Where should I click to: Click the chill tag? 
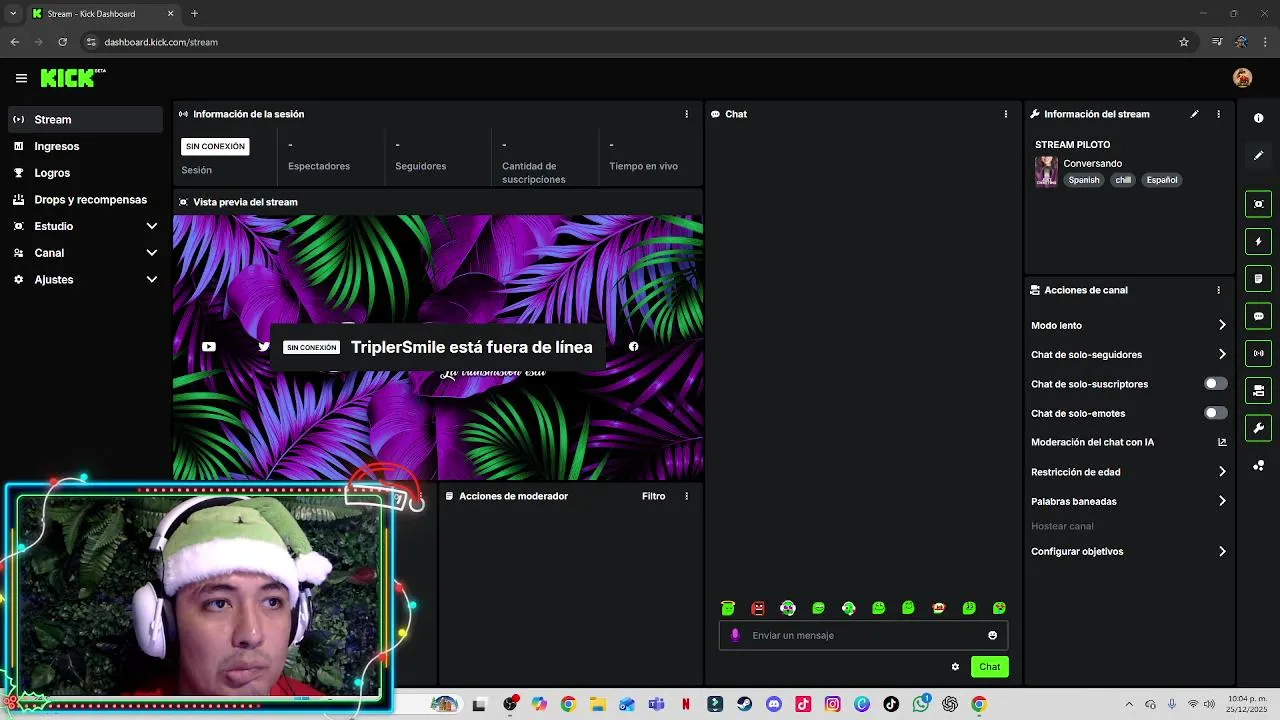point(1123,180)
